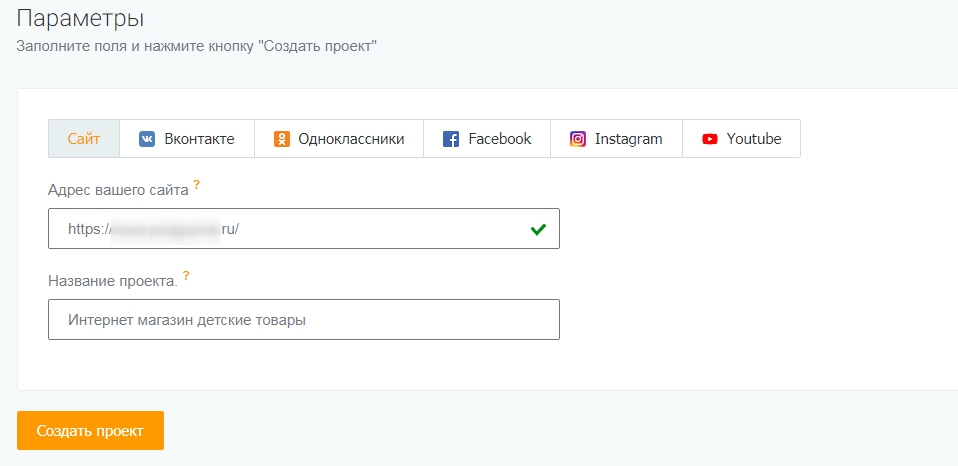Click the Vkontakte logo icon
The width and height of the screenshot is (958, 466).
click(x=147, y=139)
